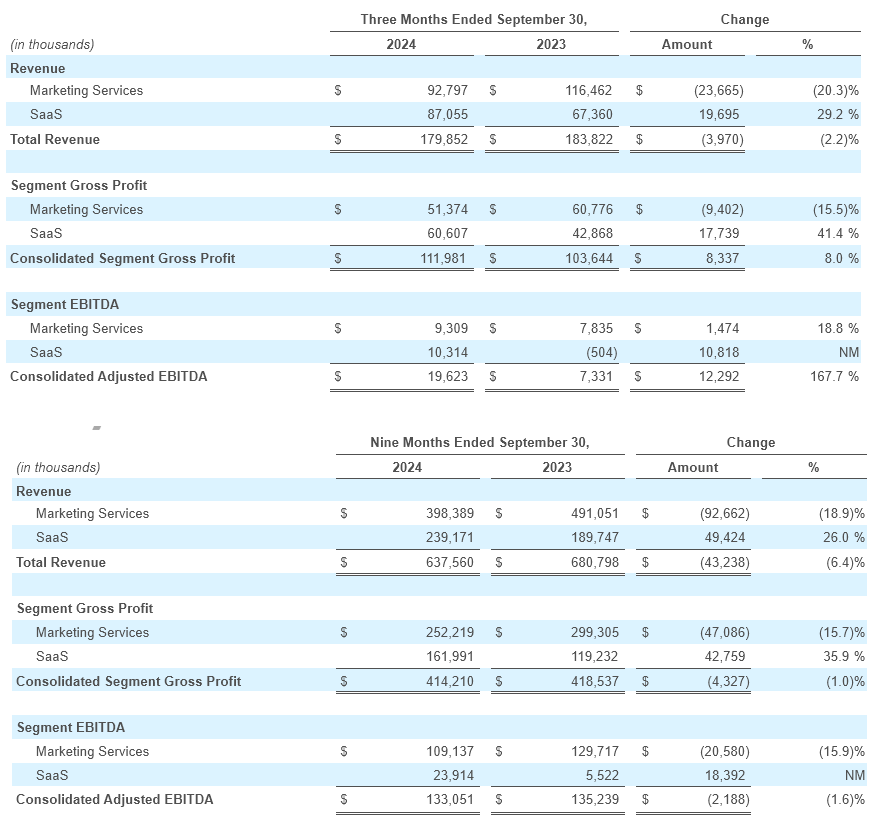Screen dimensions: 890x830
Task: Select the 26.0 % change value
Action: 844,538
